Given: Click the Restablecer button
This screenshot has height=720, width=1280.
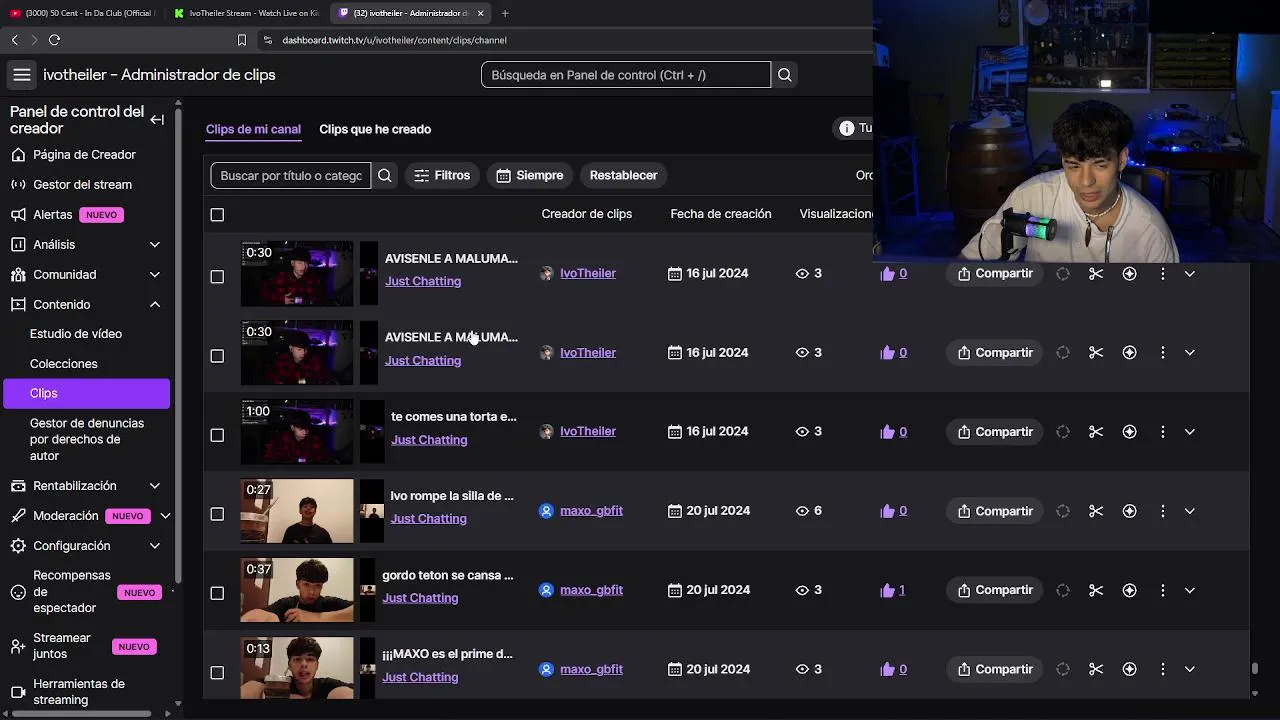Looking at the screenshot, I should tap(623, 176).
